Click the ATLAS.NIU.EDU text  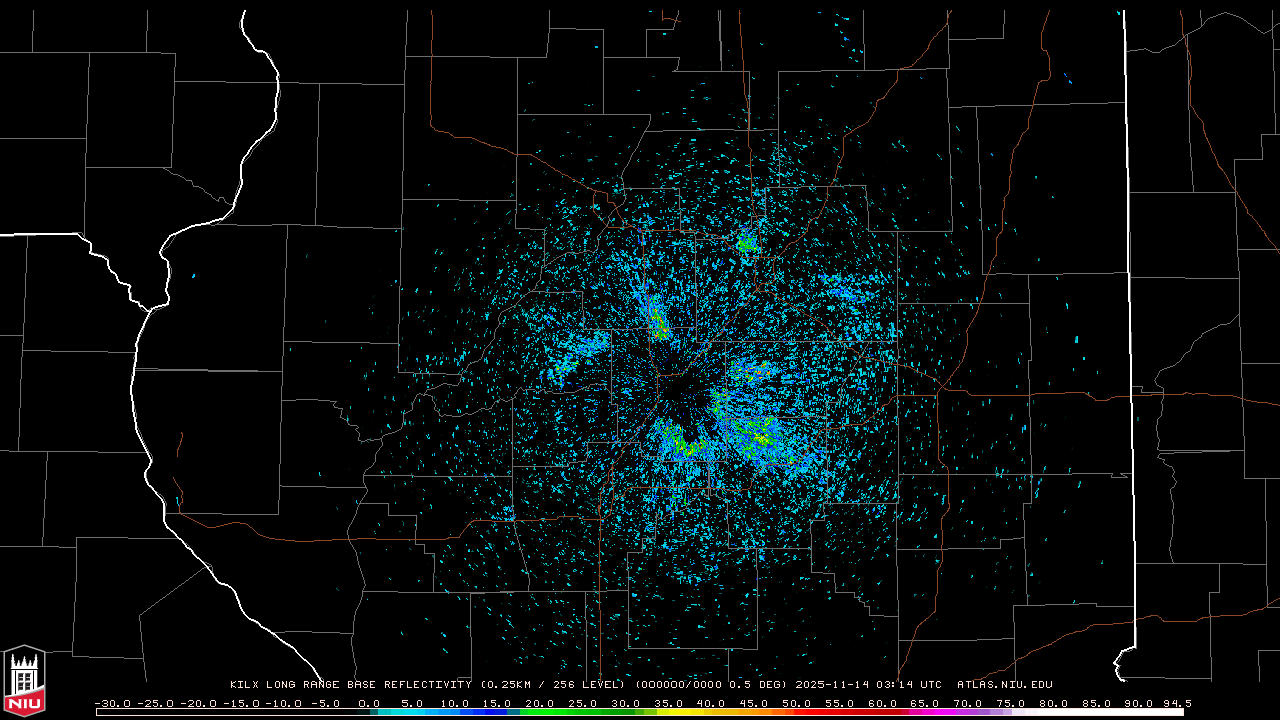pos(1004,685)
